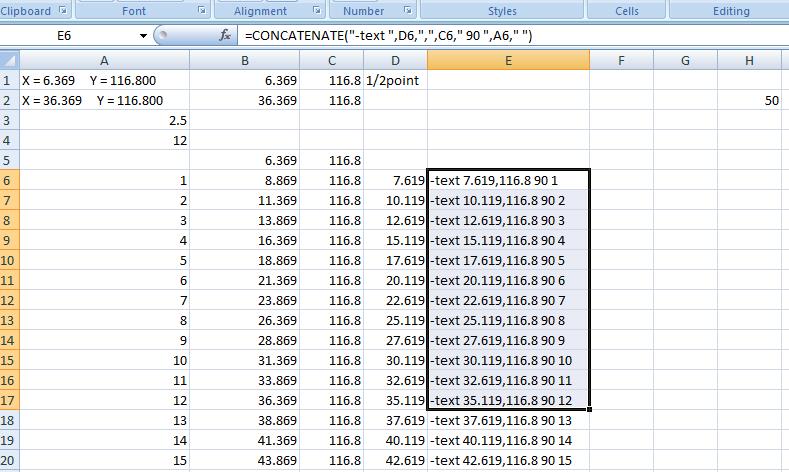Viewport: 789px width, 472px height.
Task: Select column D header
Action: (x=396, y=60)
